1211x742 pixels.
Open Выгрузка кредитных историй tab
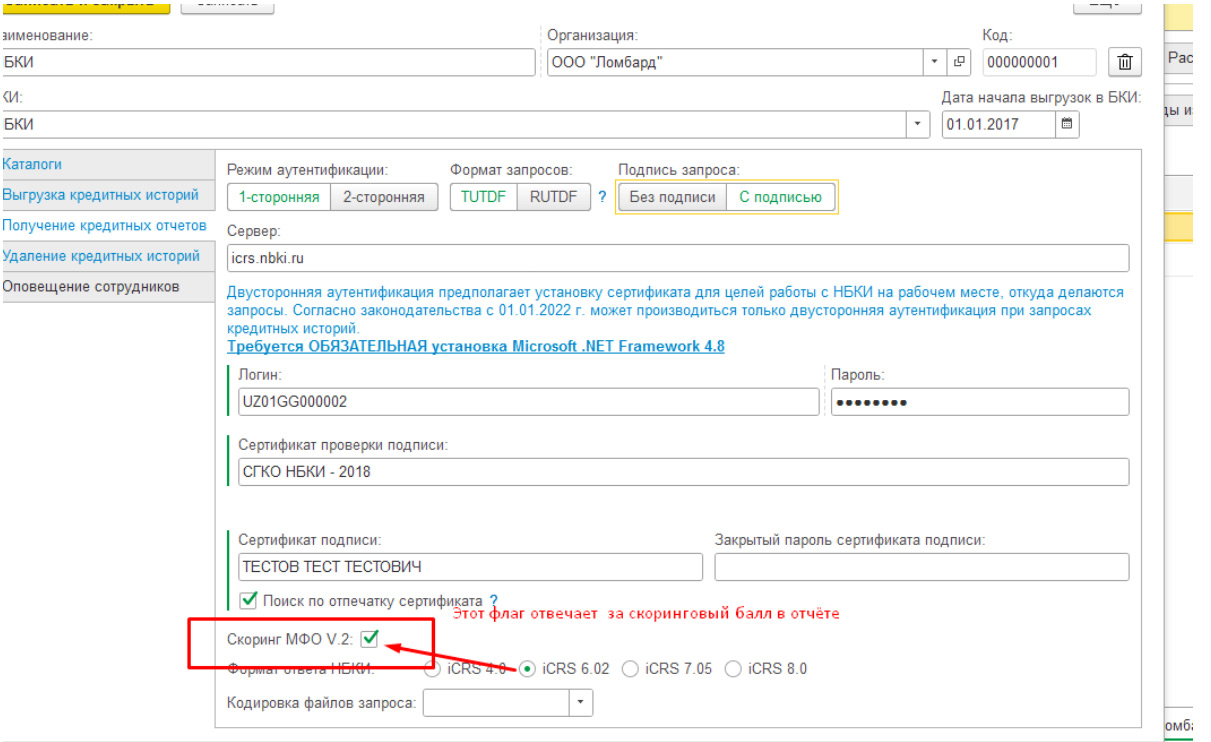click(x=108, y=195)
